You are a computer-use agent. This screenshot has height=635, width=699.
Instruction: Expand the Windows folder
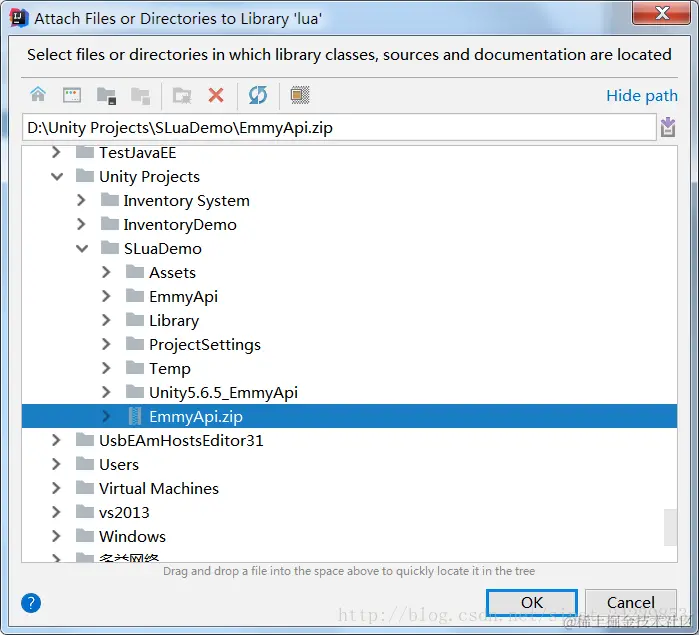[x=56, y=536]
